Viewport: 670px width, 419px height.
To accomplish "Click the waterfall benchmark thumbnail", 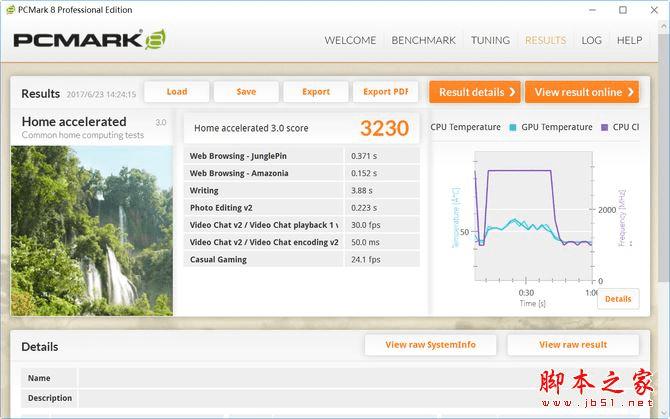I will [92, 231].
